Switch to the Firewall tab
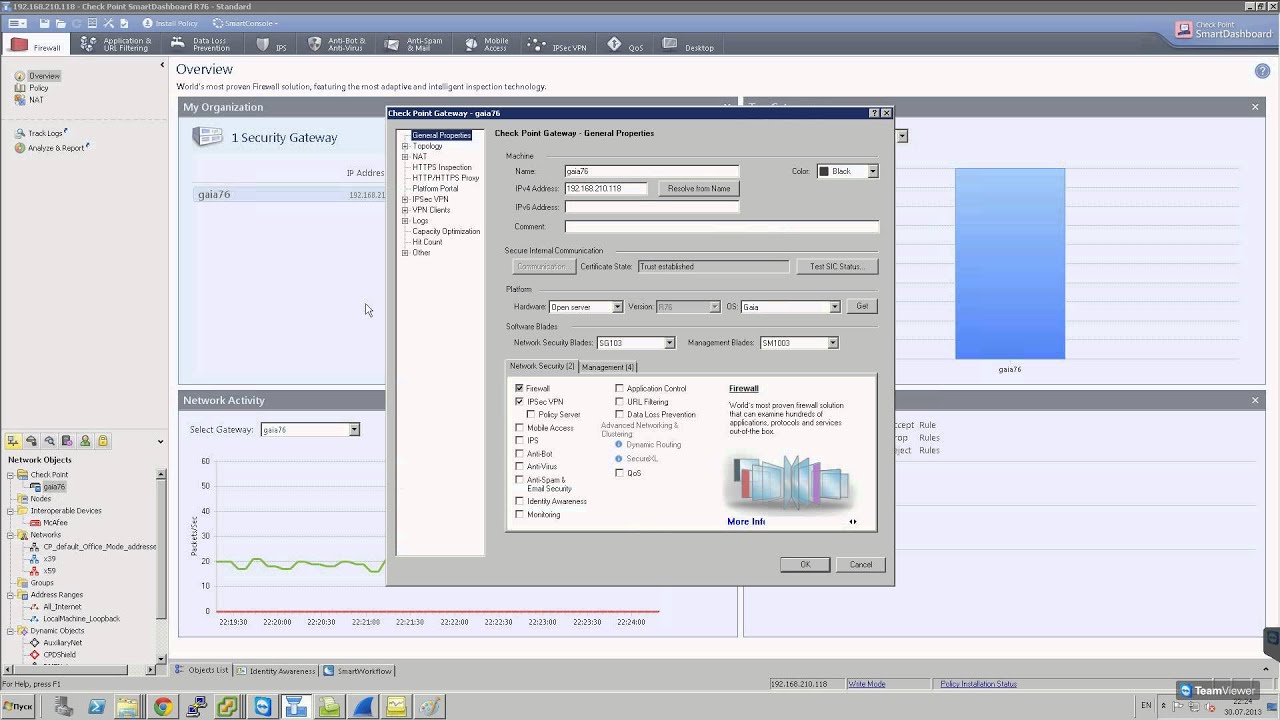Image resolution: width=1280 pixels, height=720 pixels. [x=36, y=46]
